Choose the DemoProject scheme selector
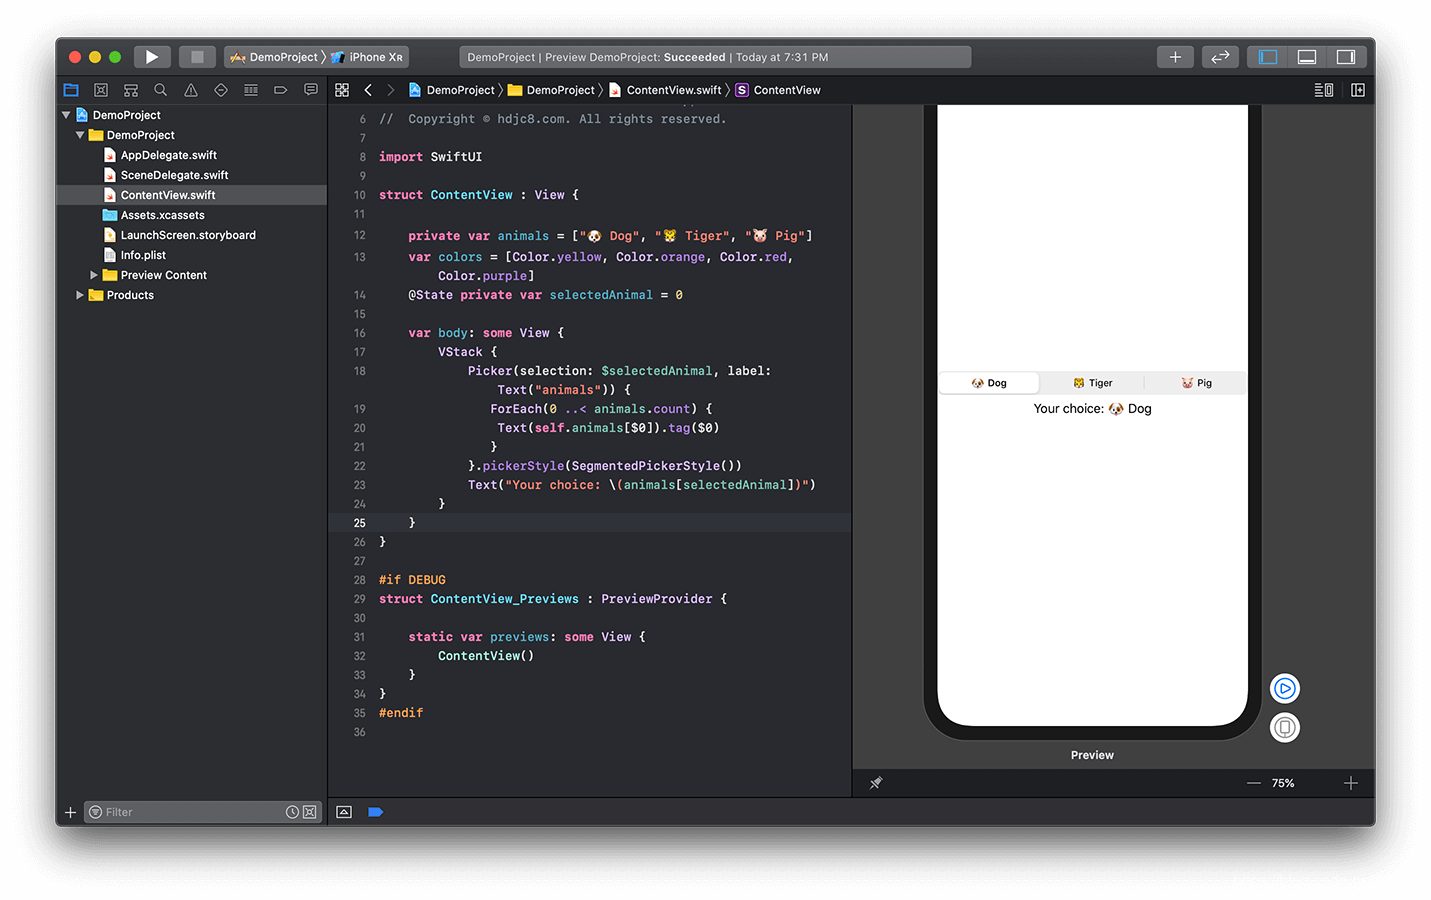The width and height of the screenshot is (1431, 900). point(275,57)
